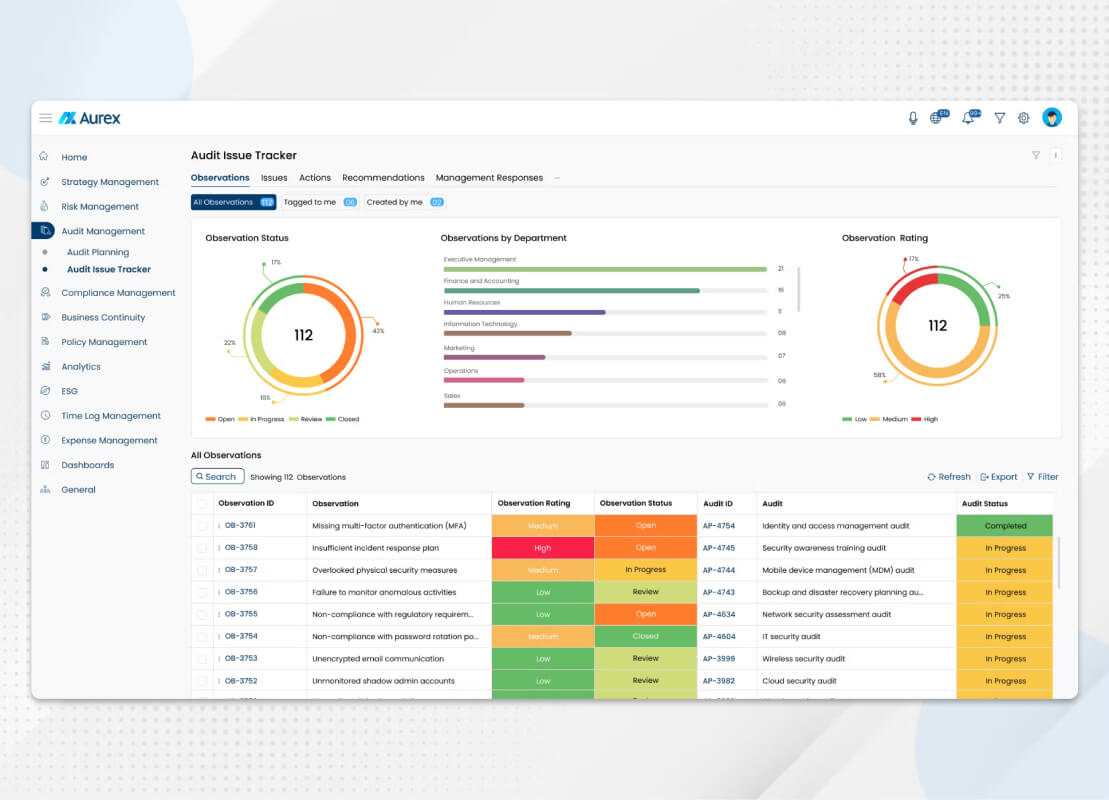The height and width of the screenshot is (800, 1109).
Task: Click the Audit Management sidebar icon
Action: [45, 231]
